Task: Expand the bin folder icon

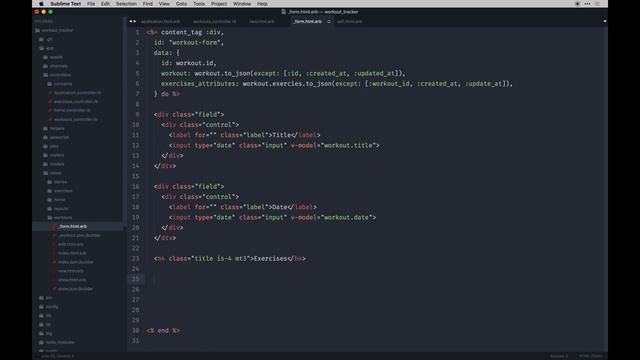Action: [x=41, y=298]
